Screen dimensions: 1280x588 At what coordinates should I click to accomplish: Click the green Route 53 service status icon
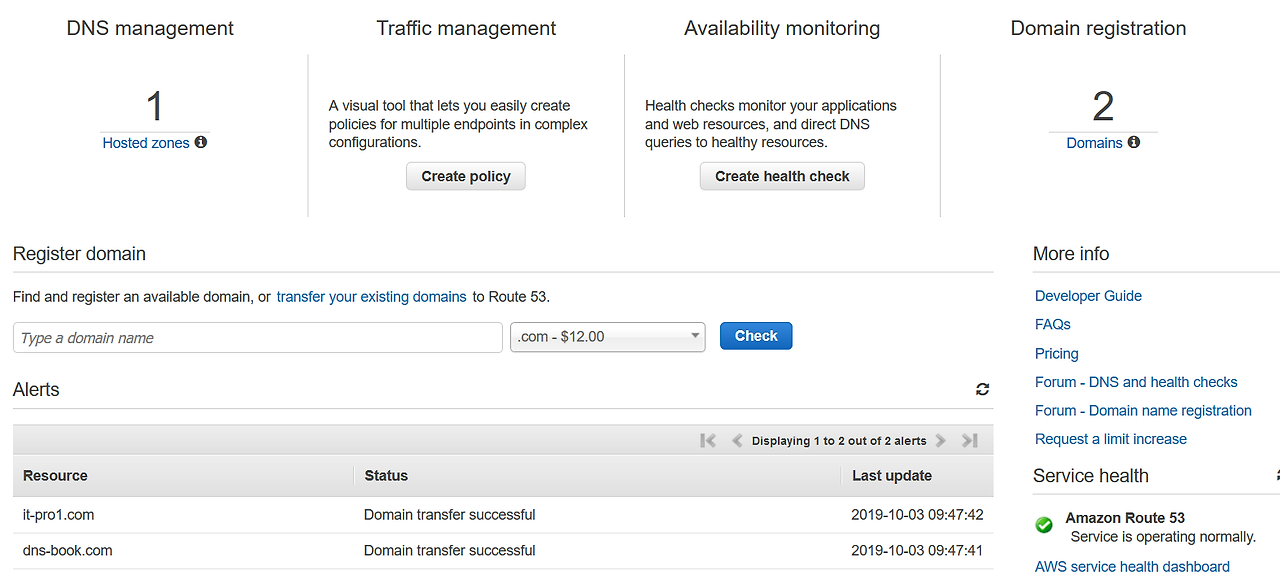coord(1044,525)
